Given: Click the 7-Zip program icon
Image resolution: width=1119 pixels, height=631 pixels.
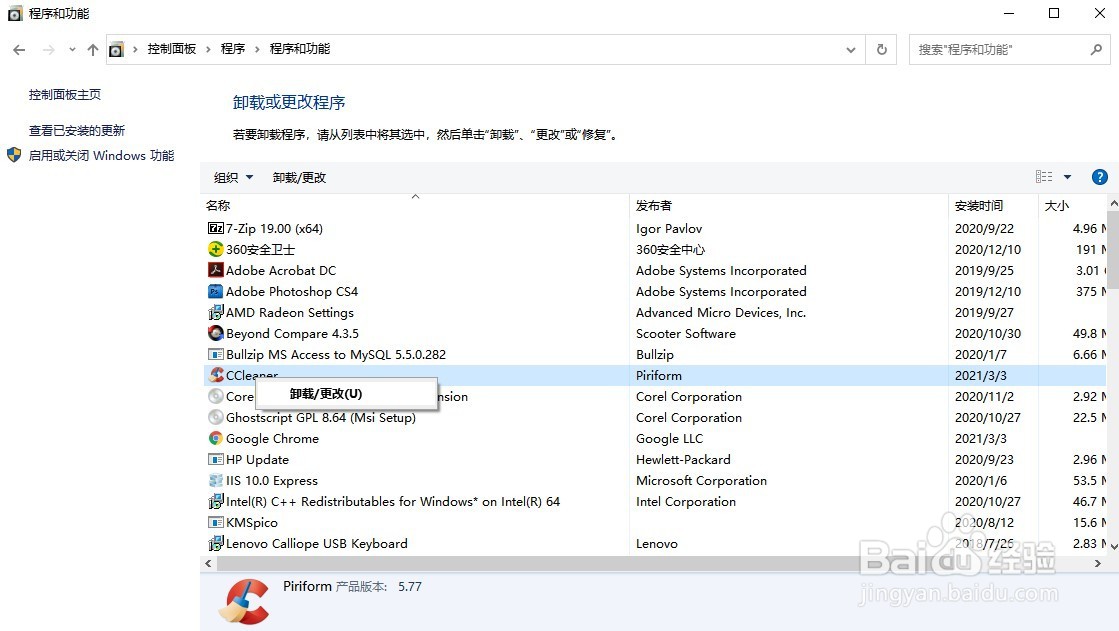Looking at the screenshot, I should tap(216, 228).
